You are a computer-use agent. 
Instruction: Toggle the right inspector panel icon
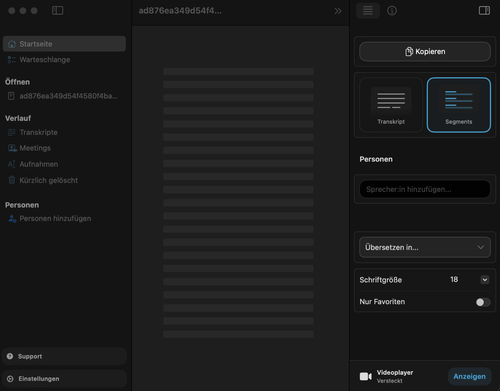[484, 11]
